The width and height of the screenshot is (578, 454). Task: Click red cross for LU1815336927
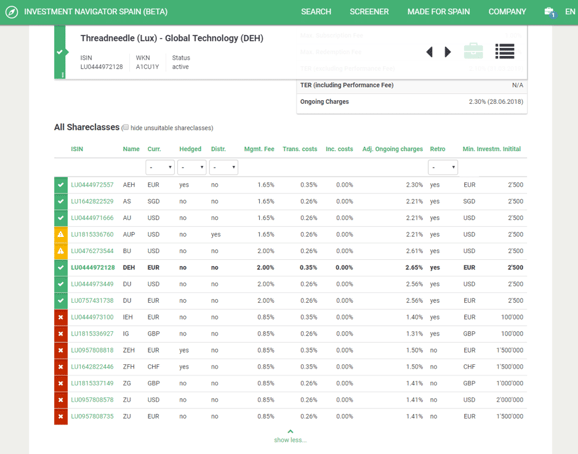tap(61, 334)
